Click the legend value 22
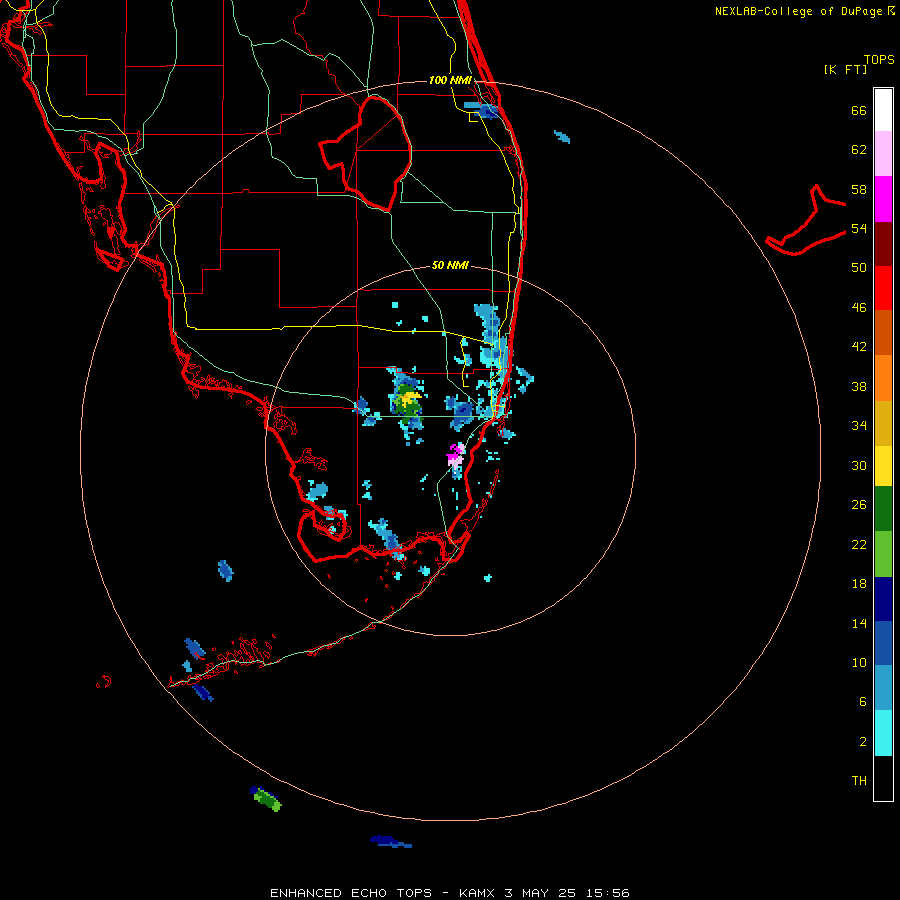Image resolution: width=900 pixels, height=900 pixels. point(859,545)
